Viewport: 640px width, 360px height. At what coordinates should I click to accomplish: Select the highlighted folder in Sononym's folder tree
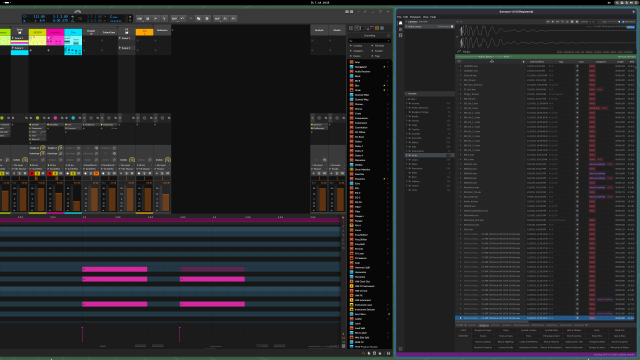[x=430, y=156]
